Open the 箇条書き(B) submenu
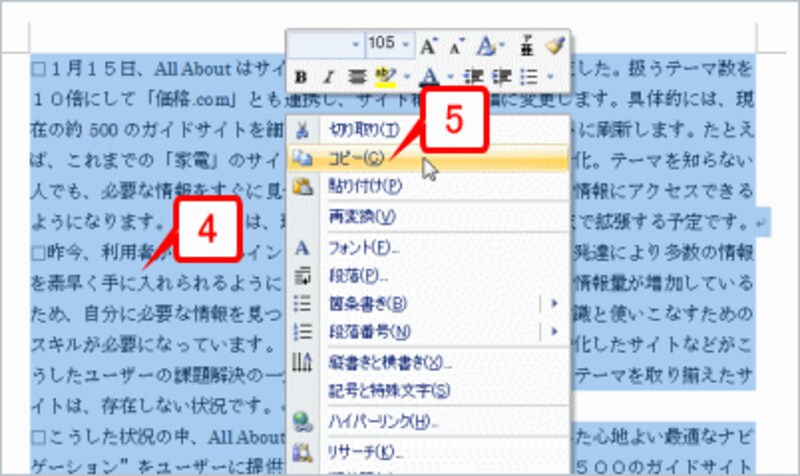 click(429, 304)
